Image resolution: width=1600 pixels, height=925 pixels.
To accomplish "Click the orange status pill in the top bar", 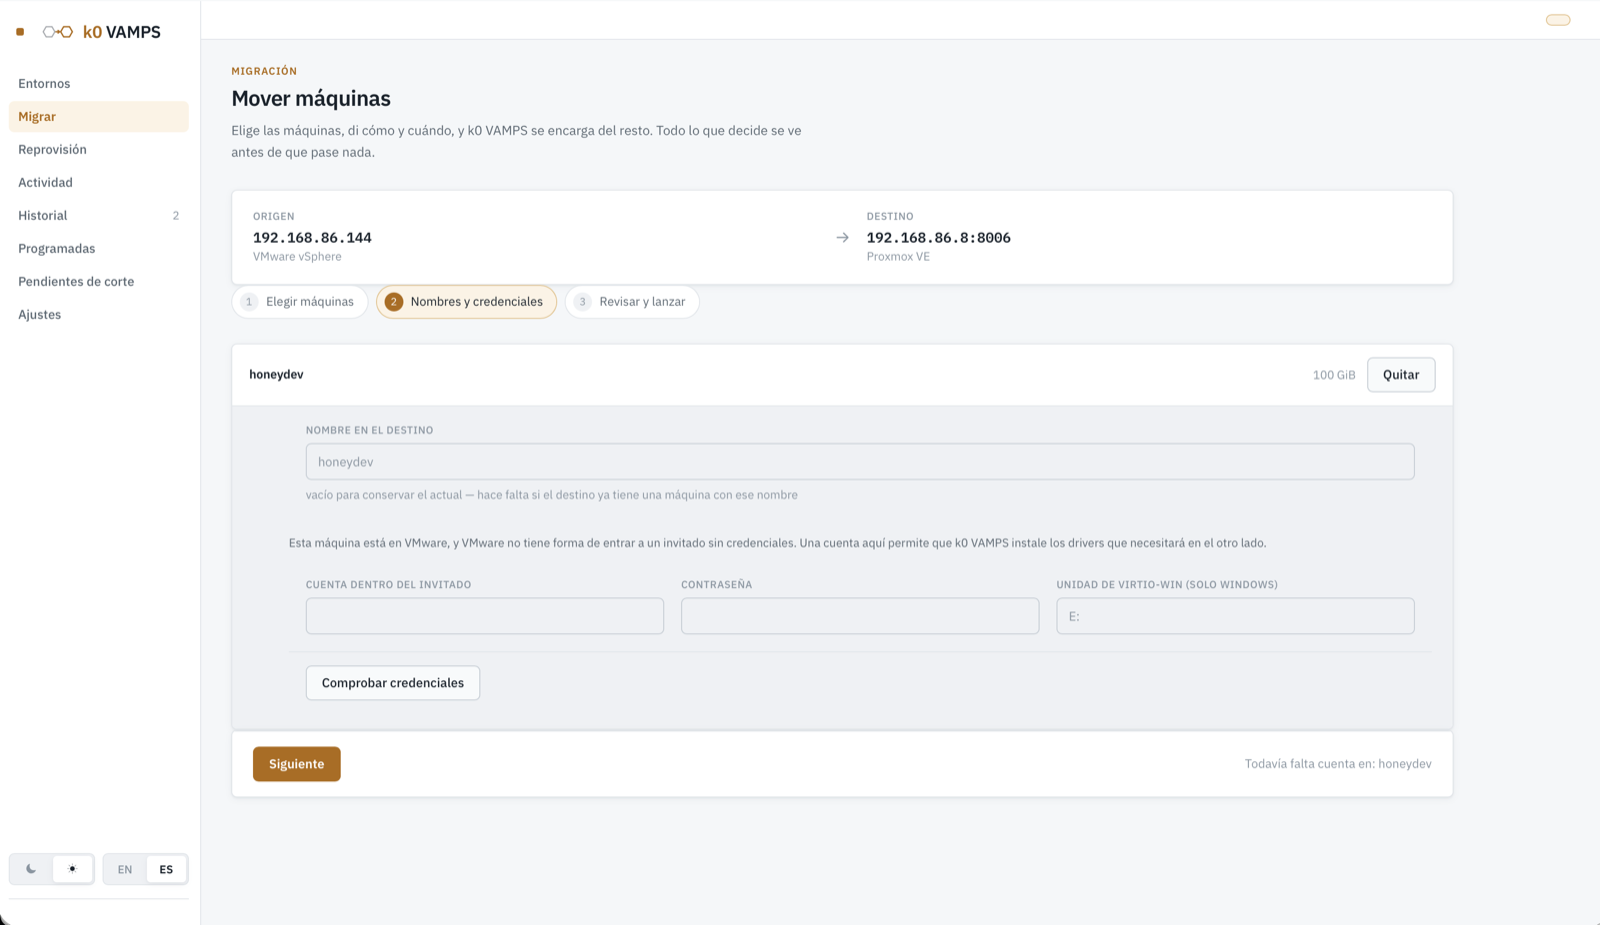I will tap(1558, 20).
